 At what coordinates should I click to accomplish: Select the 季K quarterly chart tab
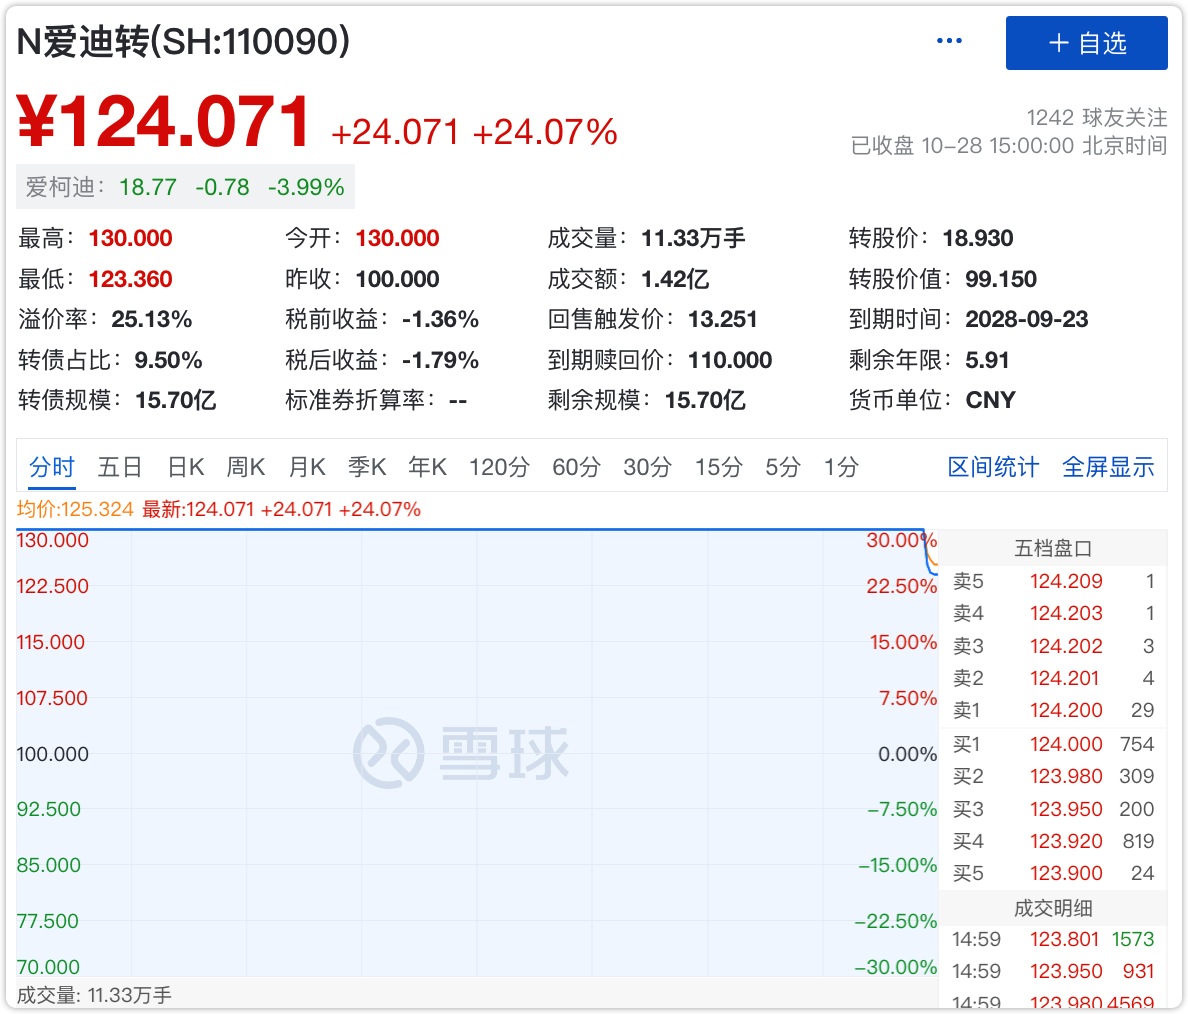(367, 467)
